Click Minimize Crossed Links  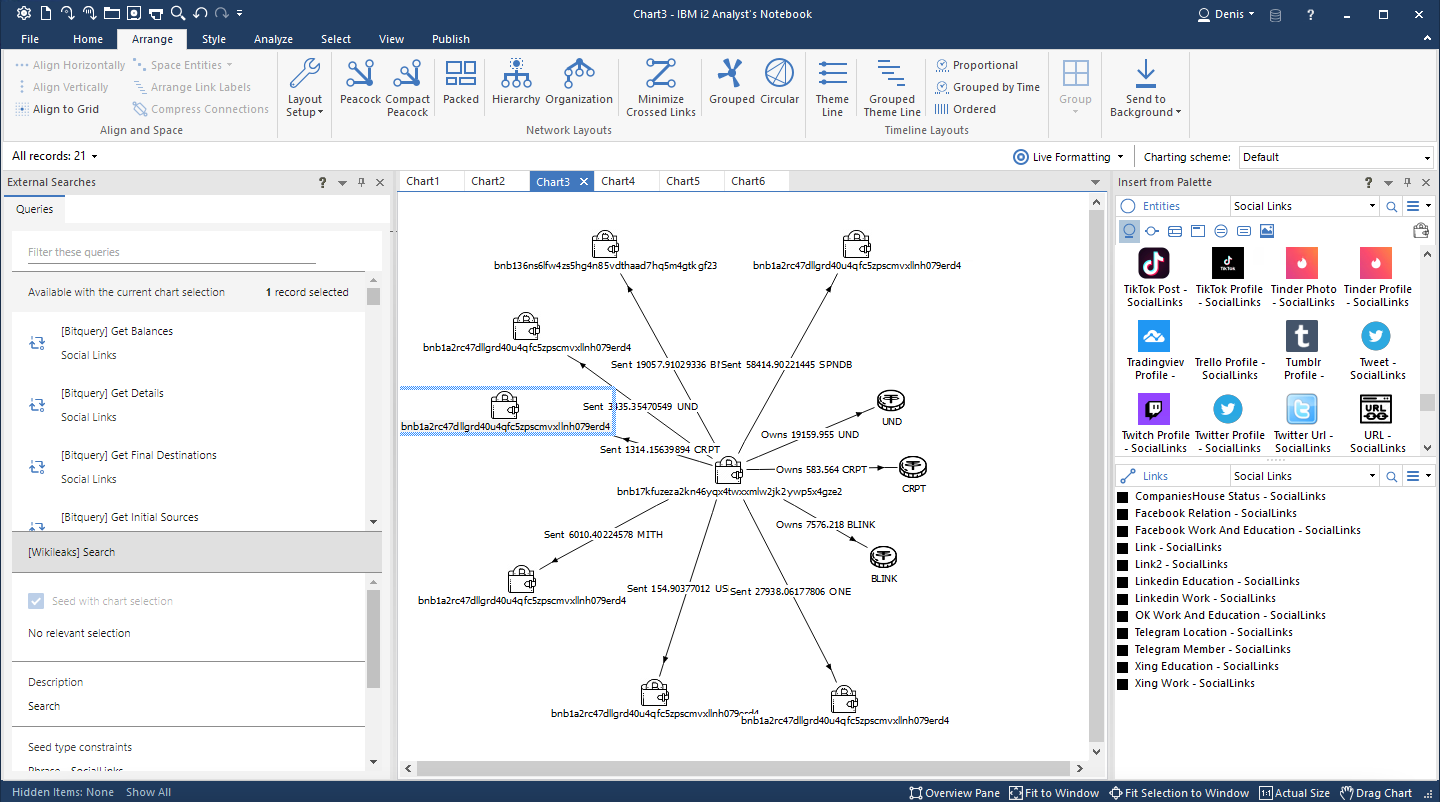pos(660,86)
